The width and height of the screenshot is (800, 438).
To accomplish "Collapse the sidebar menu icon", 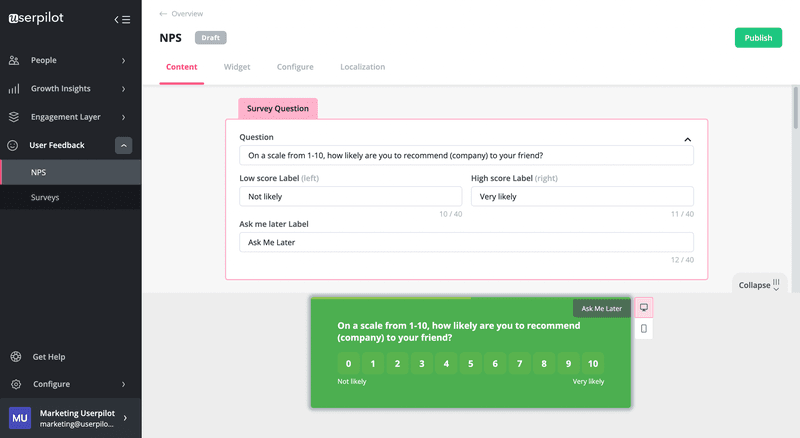I will (122, 19).
